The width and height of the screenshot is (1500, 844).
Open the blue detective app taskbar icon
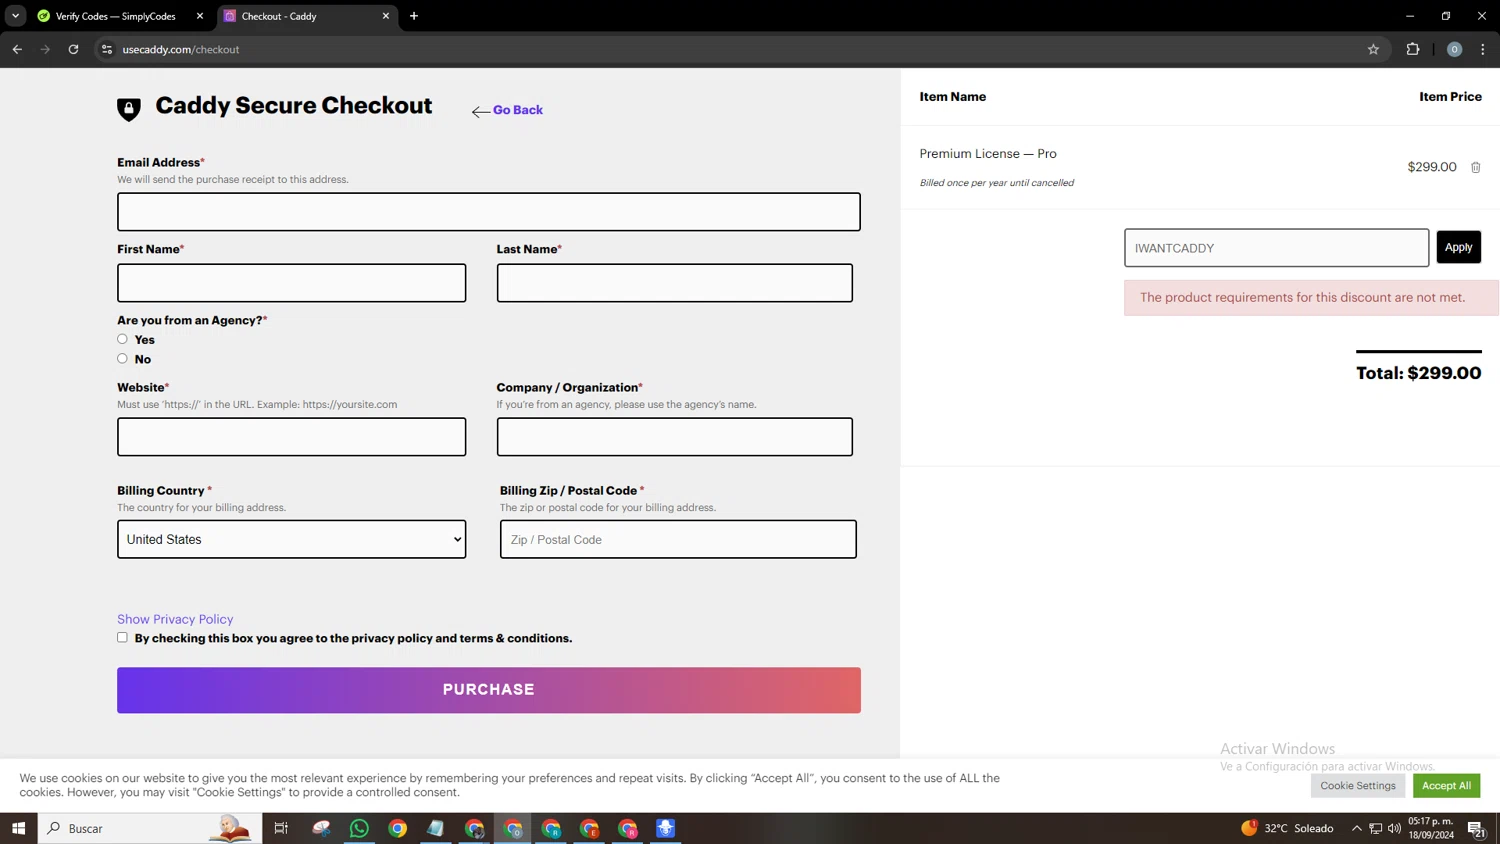pos(666,828)
